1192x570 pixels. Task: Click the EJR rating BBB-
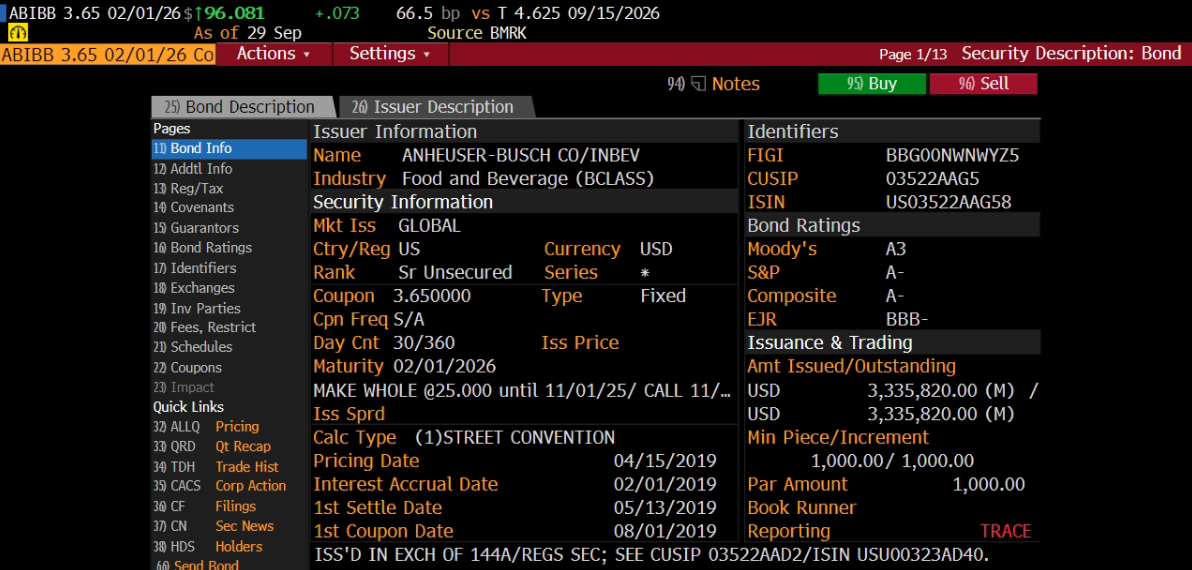click(907, 319)
